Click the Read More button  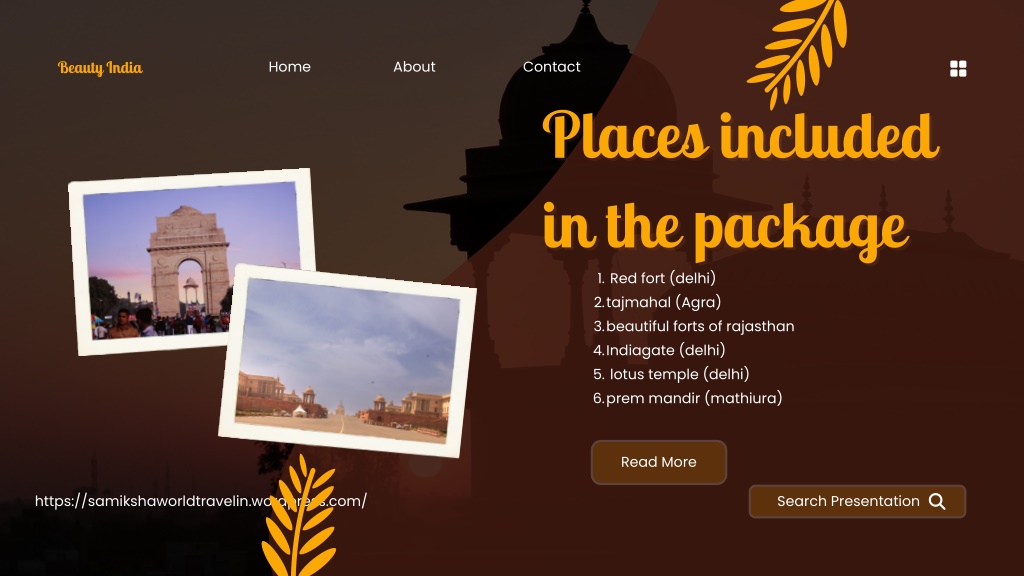pos(658,462)
